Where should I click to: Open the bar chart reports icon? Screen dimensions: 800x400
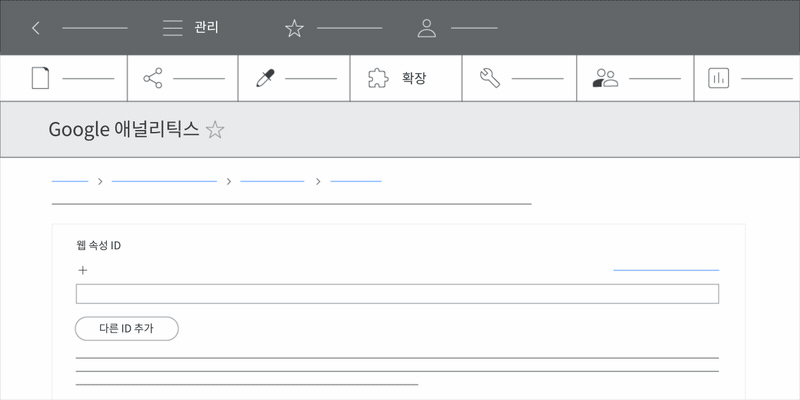click(719, 78)
